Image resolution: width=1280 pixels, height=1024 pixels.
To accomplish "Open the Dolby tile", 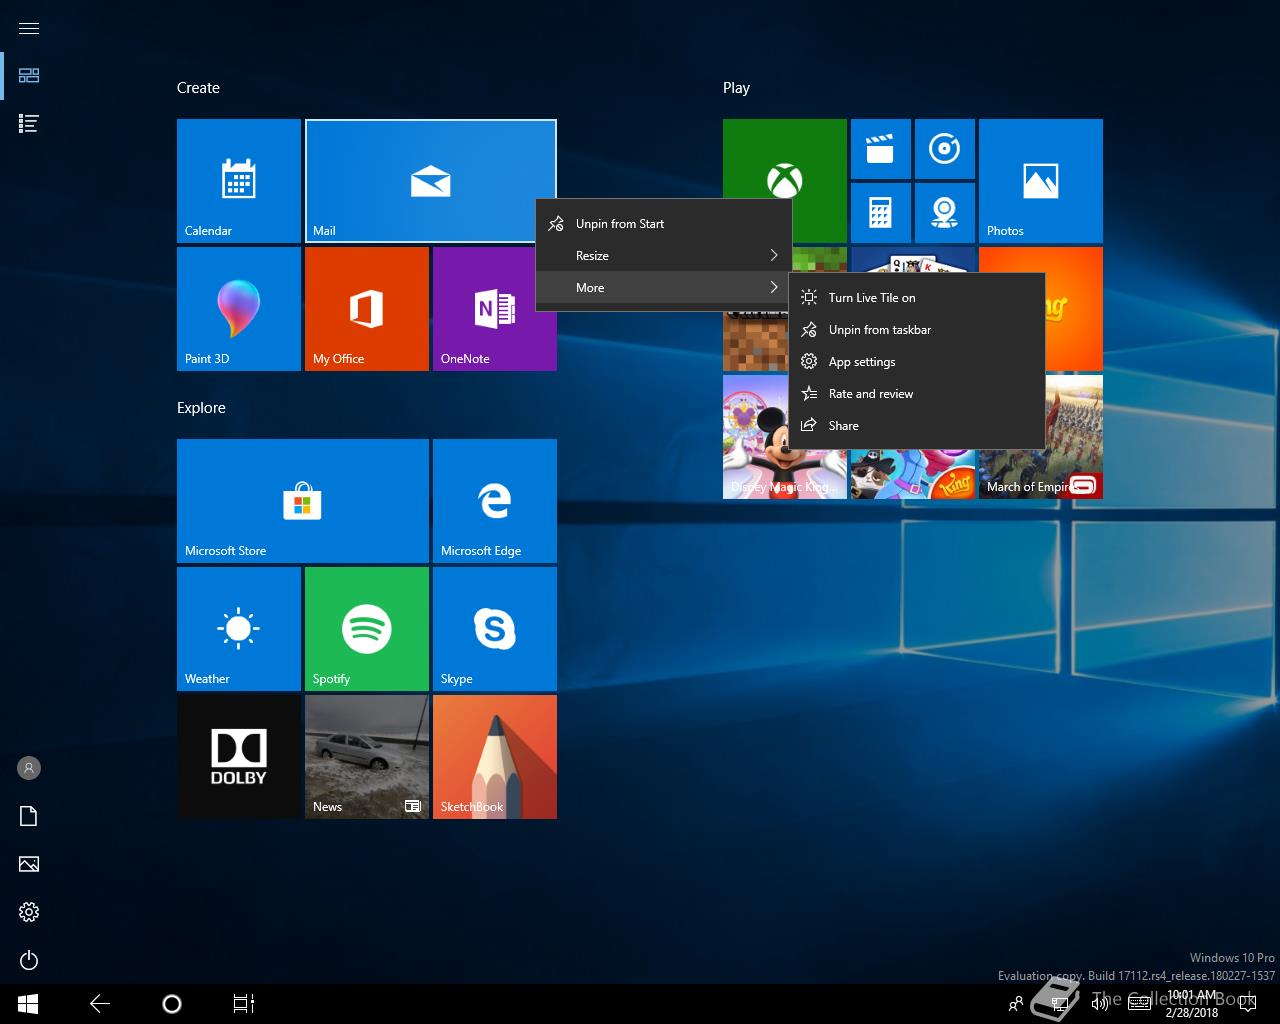I will (x=239, y=757).
